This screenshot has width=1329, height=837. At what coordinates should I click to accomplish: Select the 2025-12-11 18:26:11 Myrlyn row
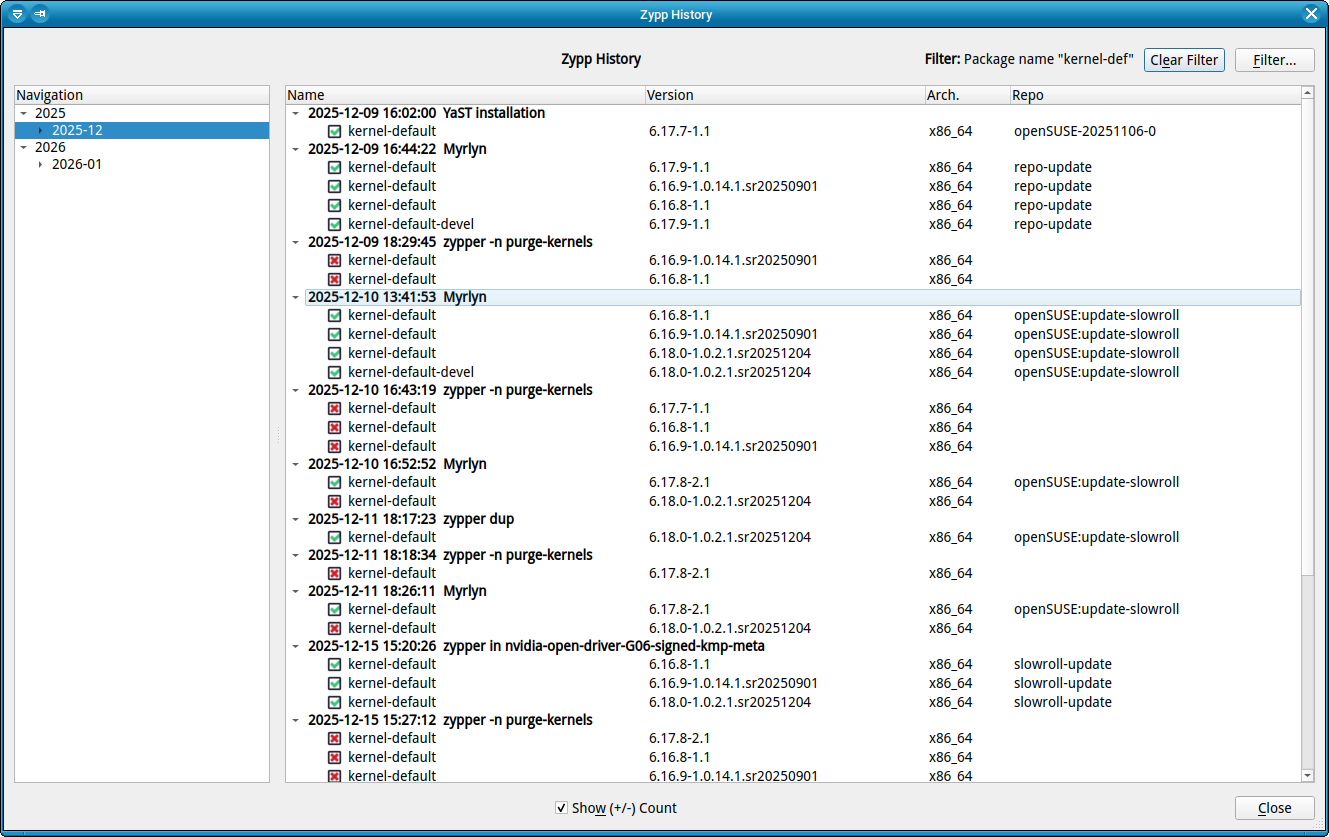[397, 591]
